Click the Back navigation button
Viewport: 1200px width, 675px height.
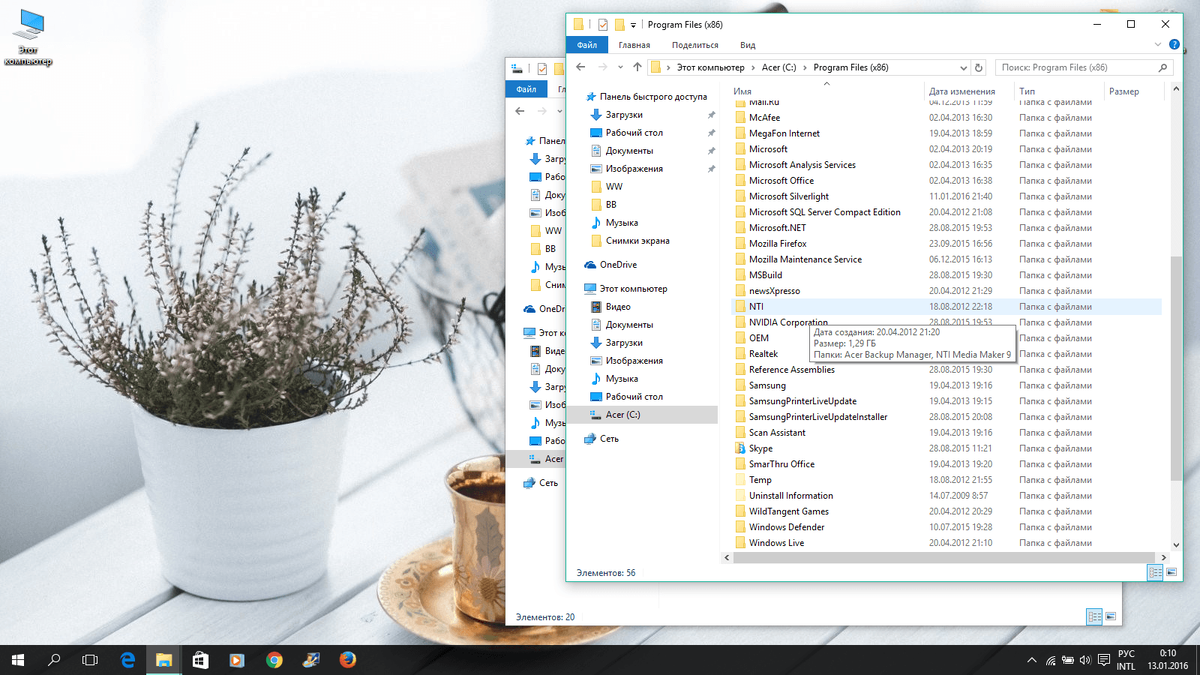click(x=580, y=67)
